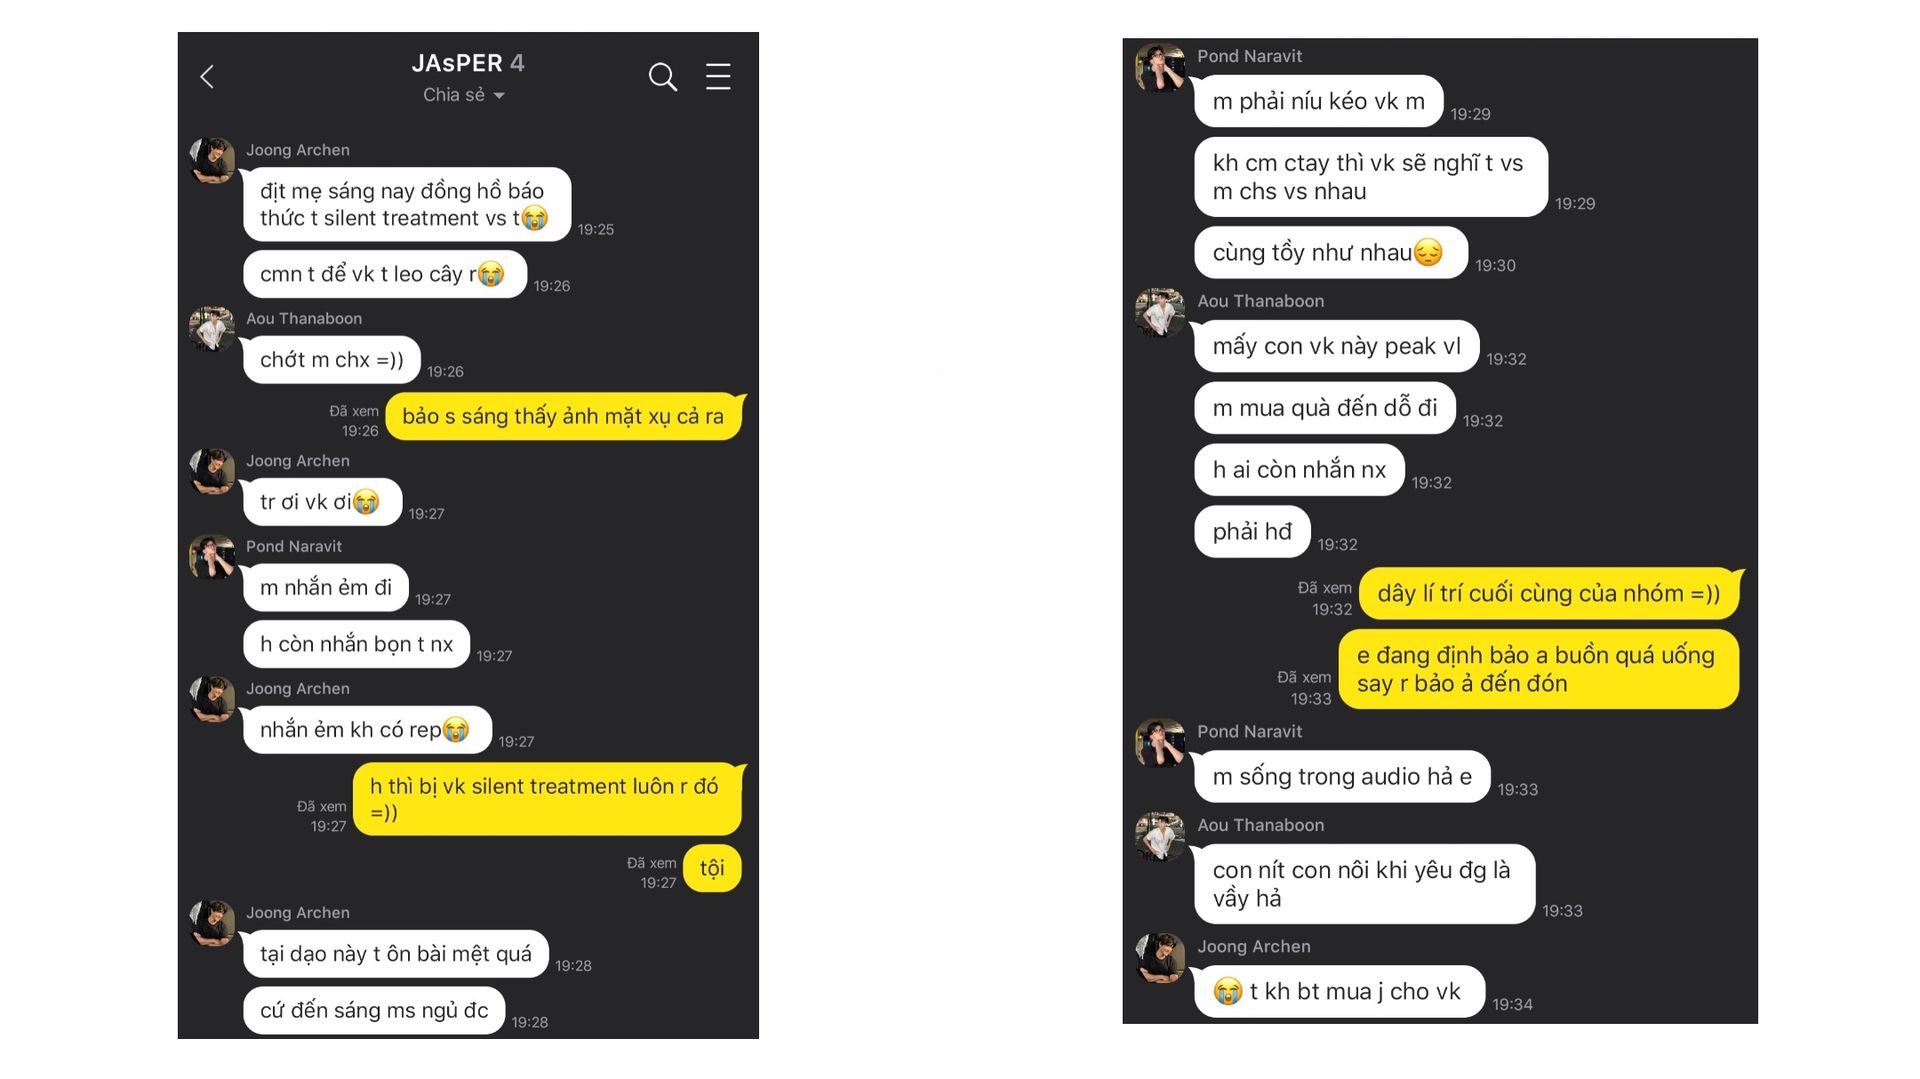Select yellow bubble "dây lí trí cuối cùng của nhóm"
The width and height of the screenshot is (1920, 1079).
(1548, 594)
